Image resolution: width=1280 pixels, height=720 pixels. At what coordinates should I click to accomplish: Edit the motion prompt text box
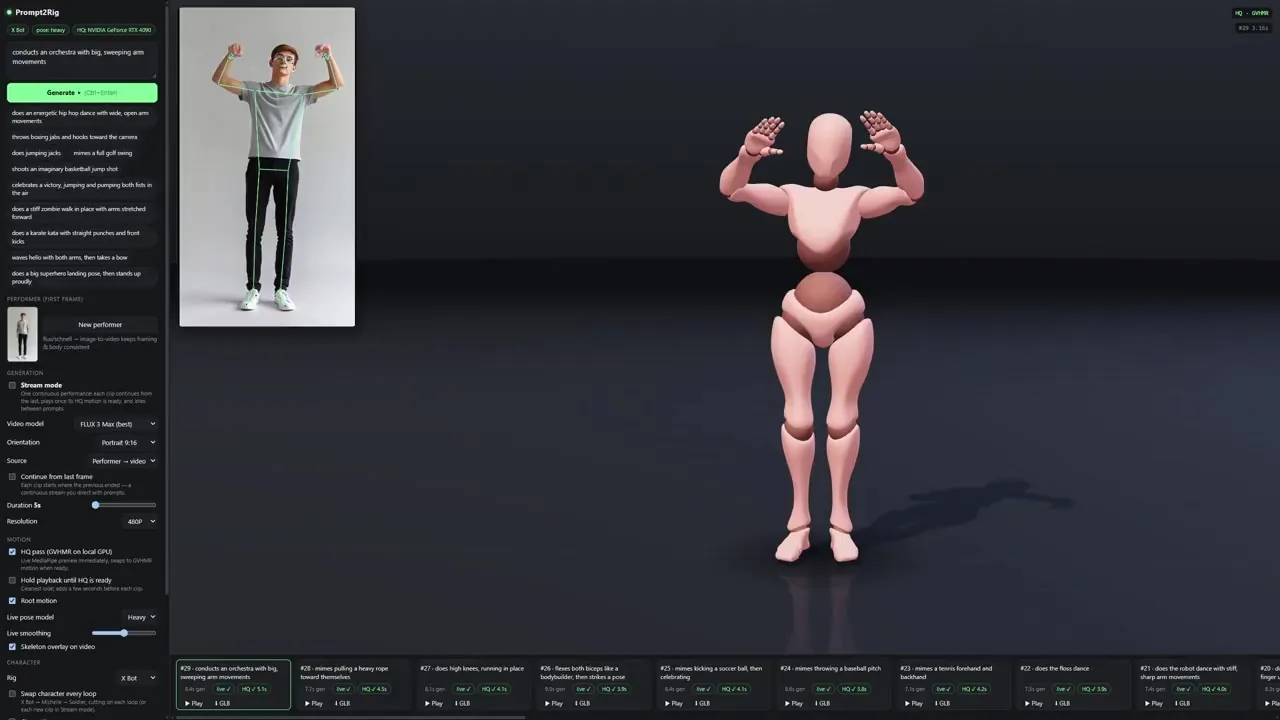82,60
